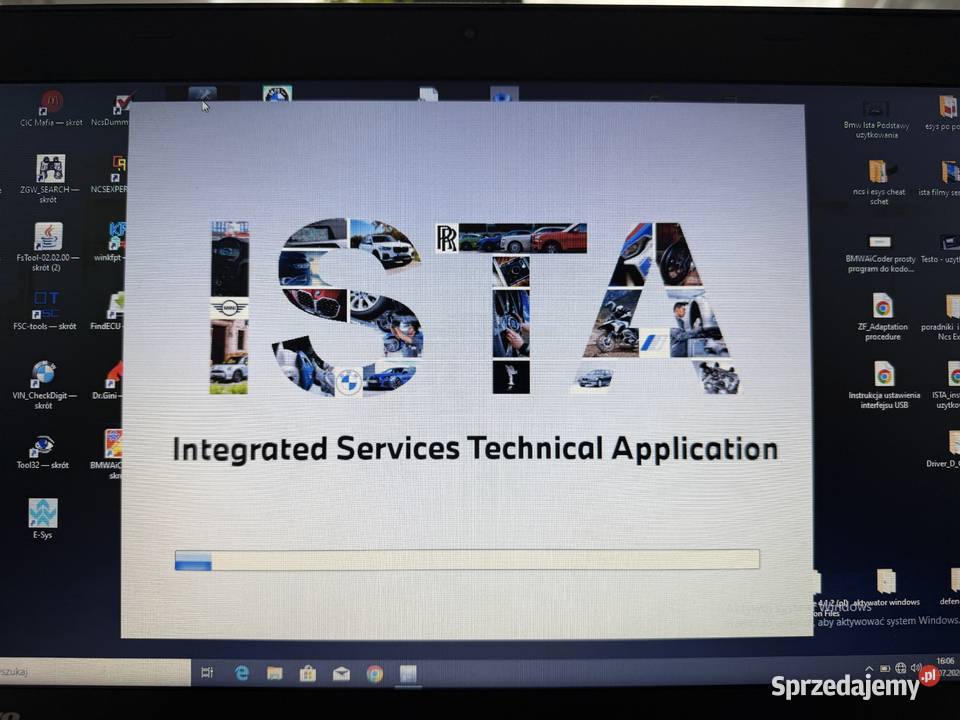Launch Microsoft Store from the taskbar
This screenshot has width=960, height=720.
pos(307,673)
